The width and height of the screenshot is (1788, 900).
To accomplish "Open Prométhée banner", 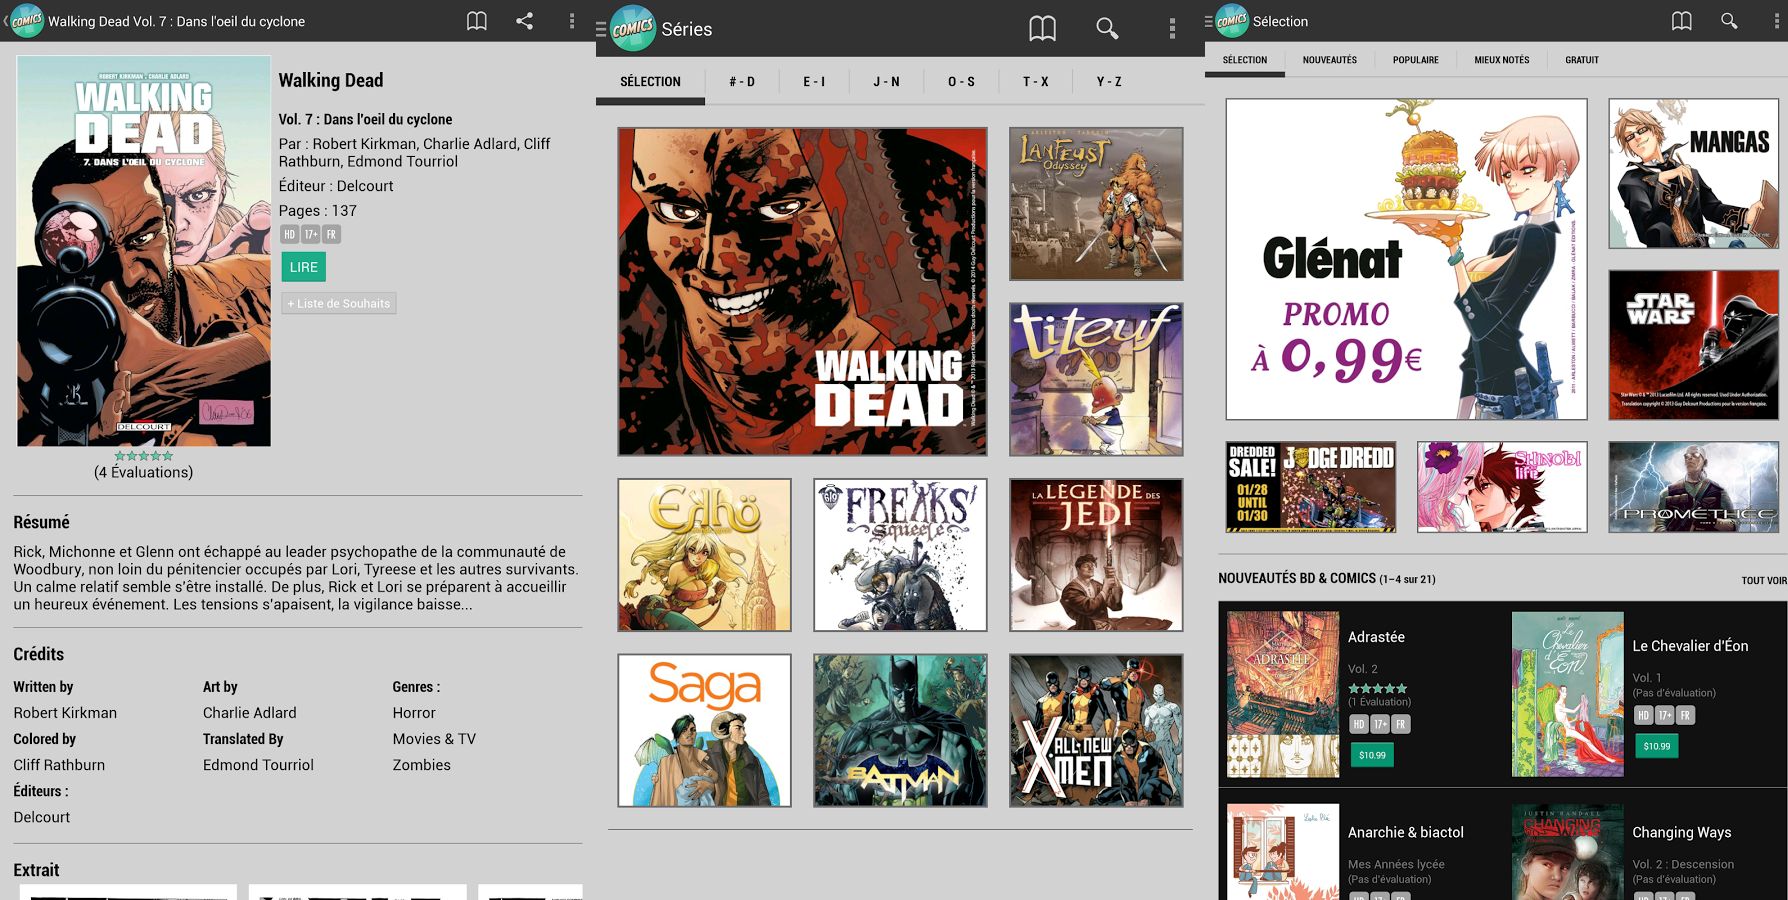I will click(x=1693, y=487).
